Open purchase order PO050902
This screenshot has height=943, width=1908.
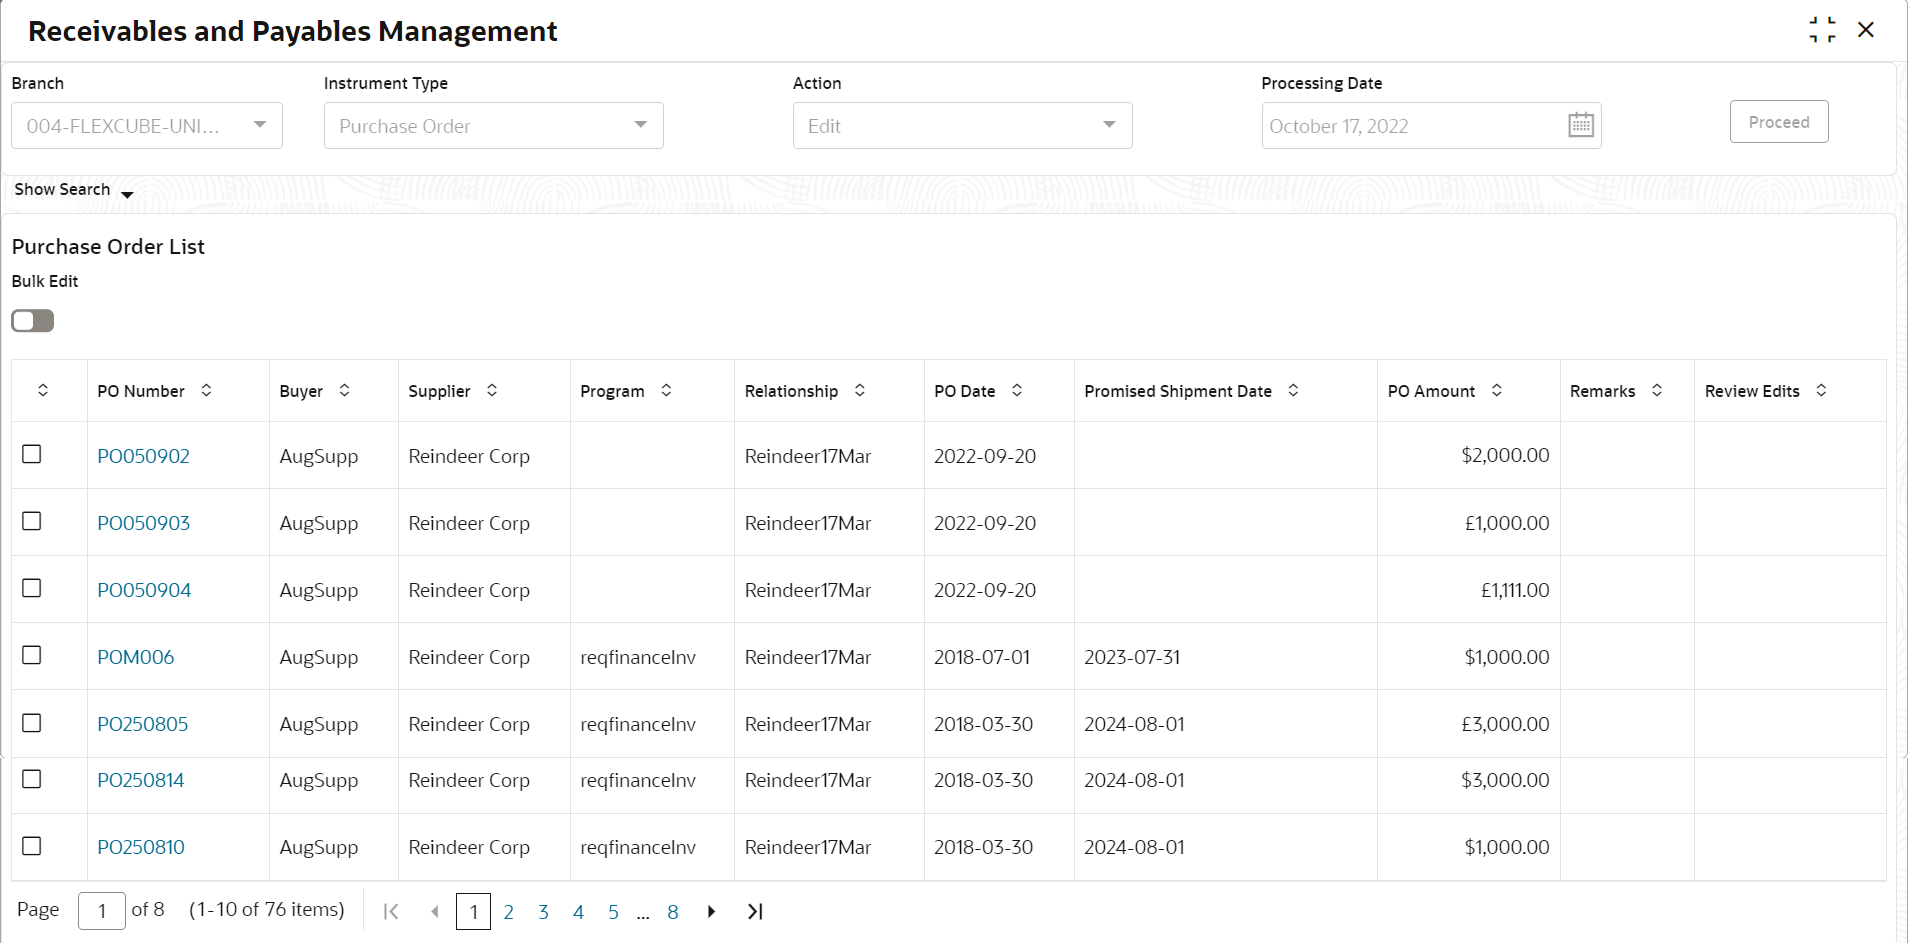143,456
